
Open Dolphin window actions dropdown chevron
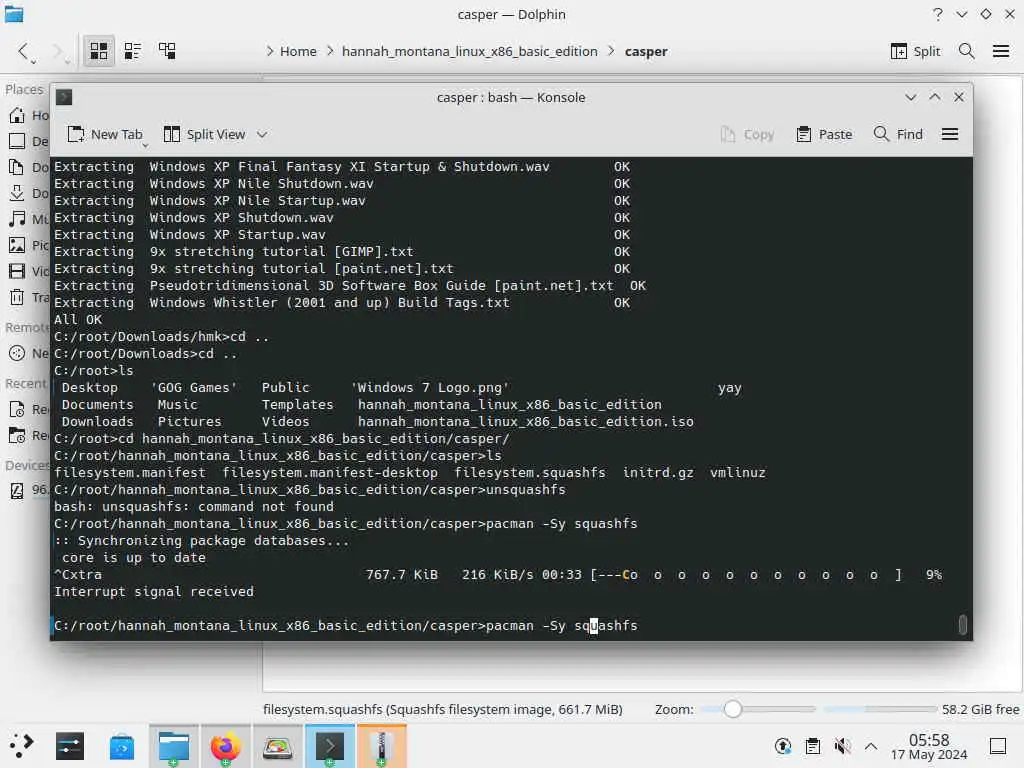(962, 14)
